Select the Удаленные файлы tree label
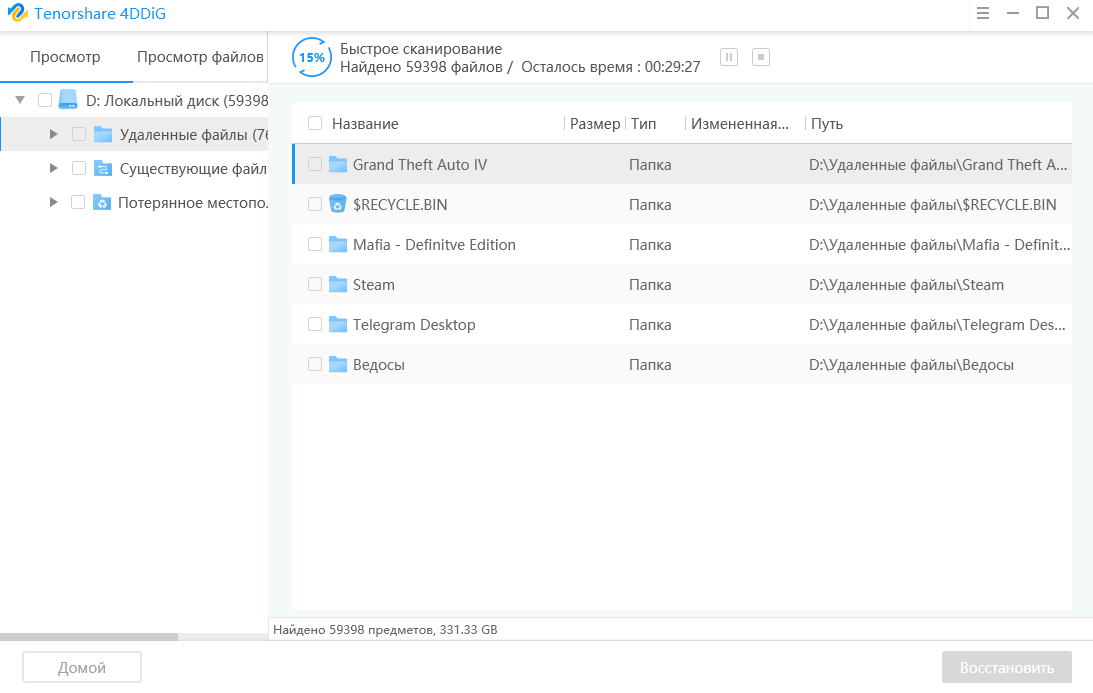Image resolution: width=1093 pixels, height=693 pixels. point(193,135)
